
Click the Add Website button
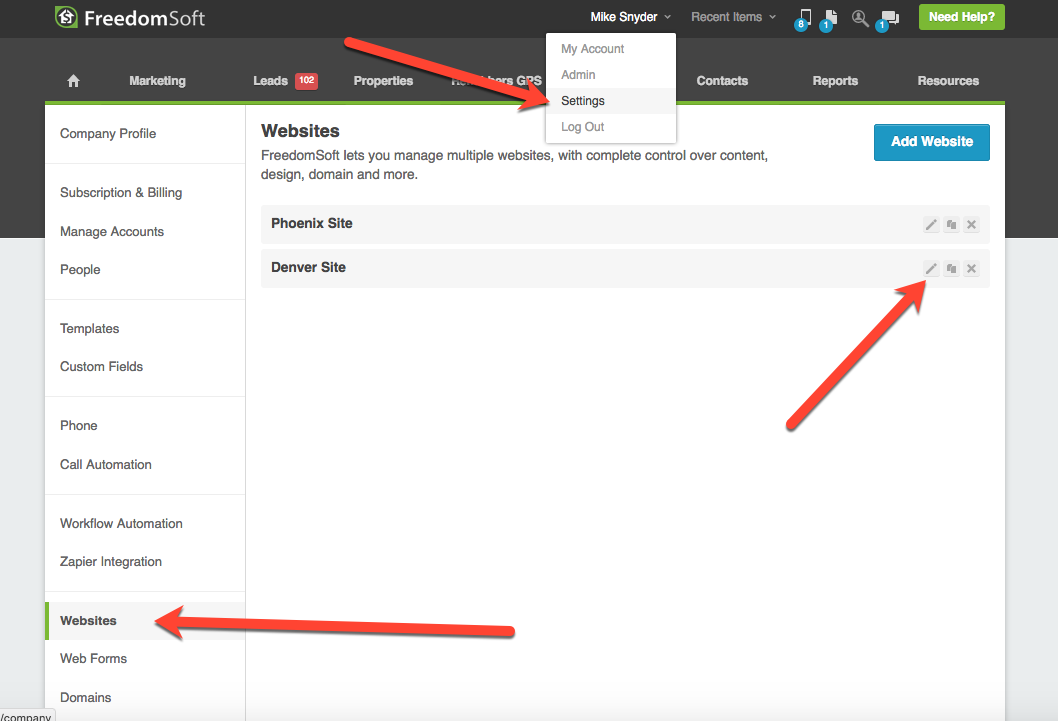931,142
